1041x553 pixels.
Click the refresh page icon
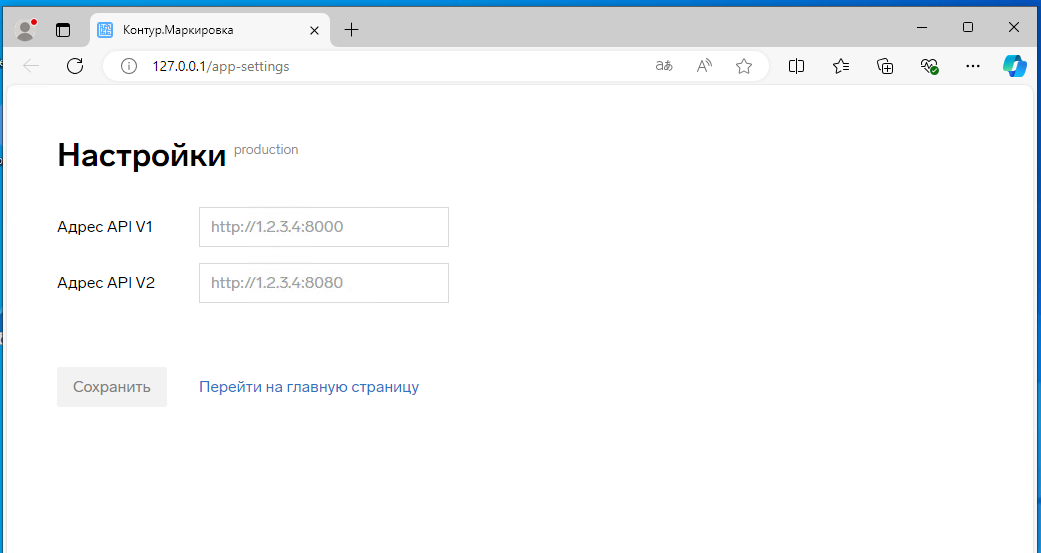pyautogui.click(x=75, y=66)
